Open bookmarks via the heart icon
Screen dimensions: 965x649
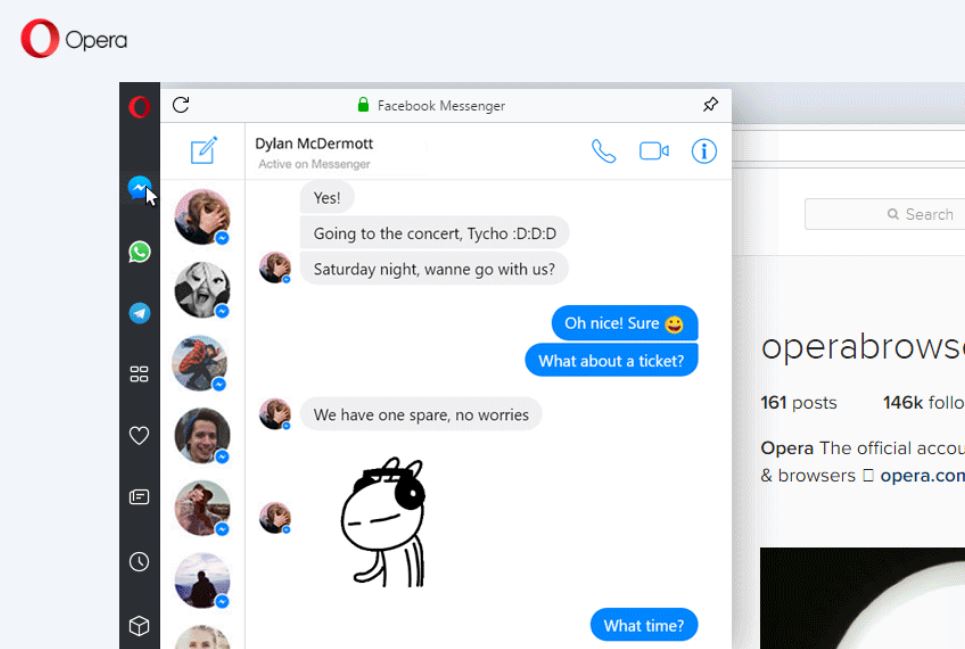point(139,435)
